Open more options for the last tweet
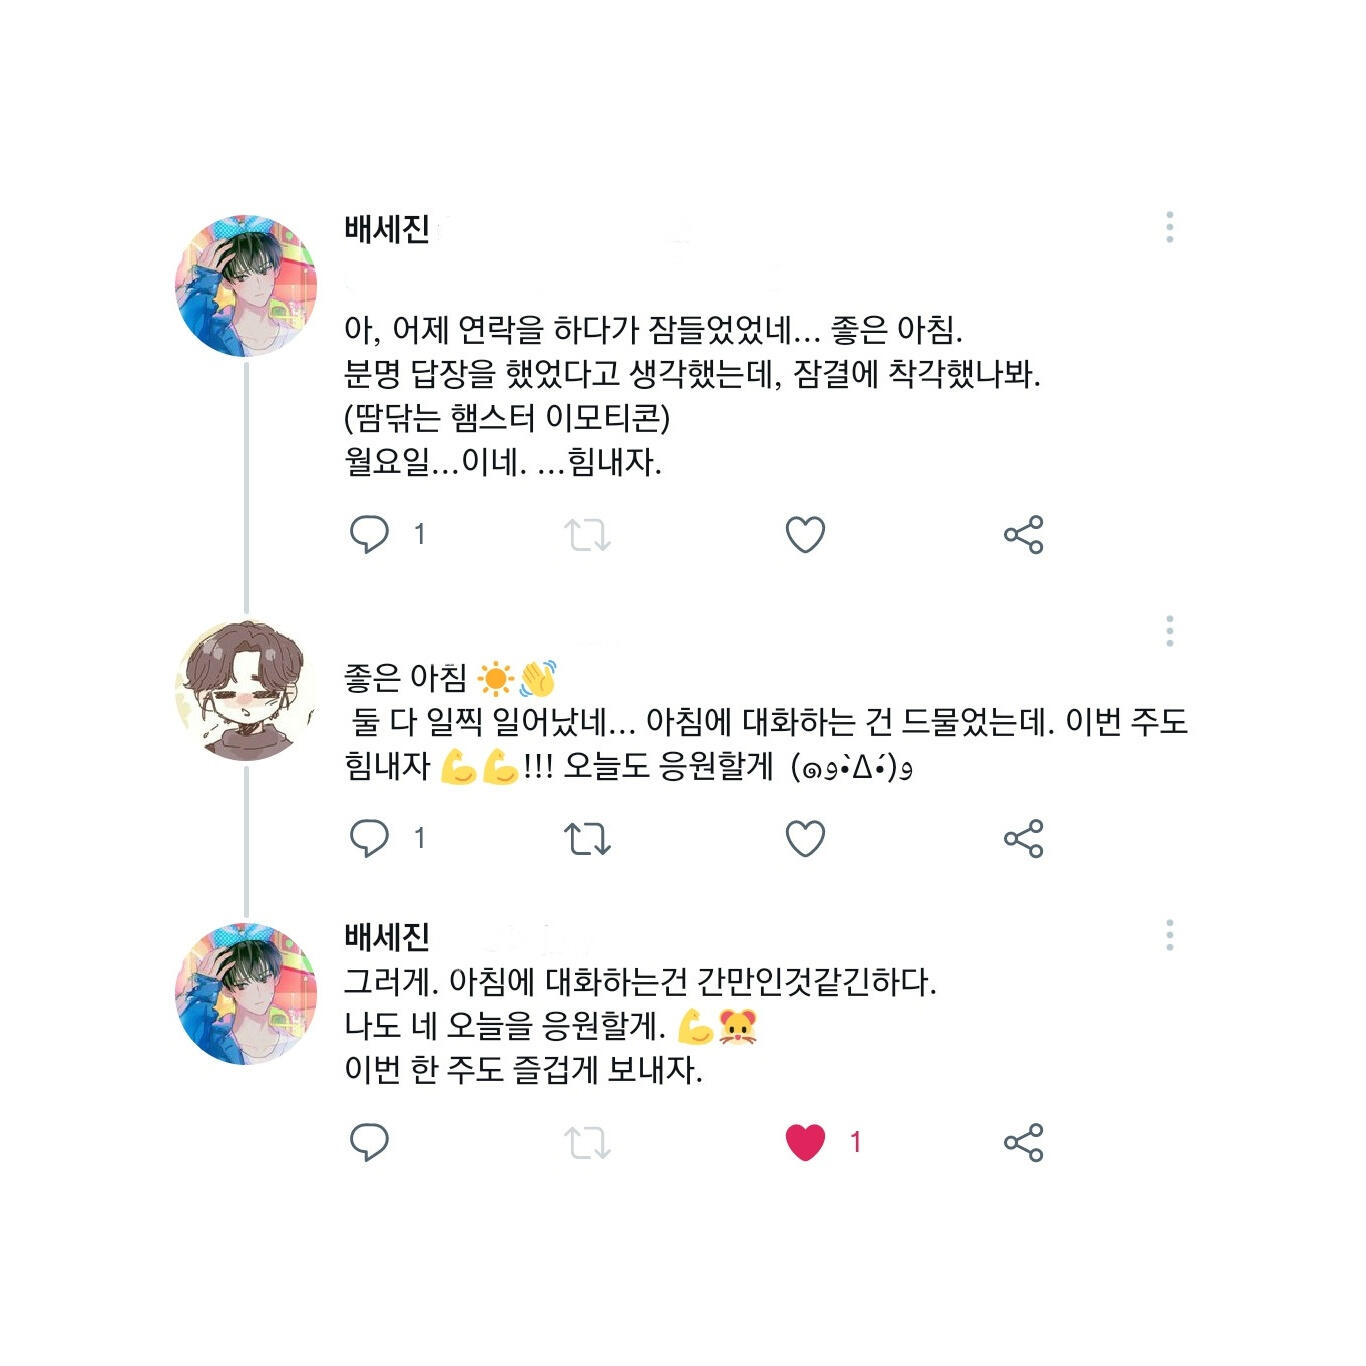1366x1366 pixels. (1169, 935)
